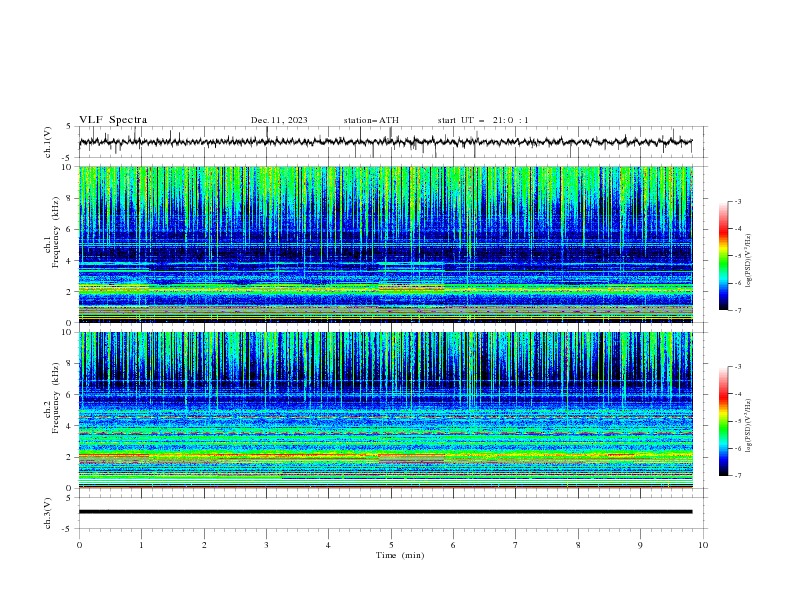Click the '-7' value on ch.2 colorbar
792x612 pixels.
(737, 475)
